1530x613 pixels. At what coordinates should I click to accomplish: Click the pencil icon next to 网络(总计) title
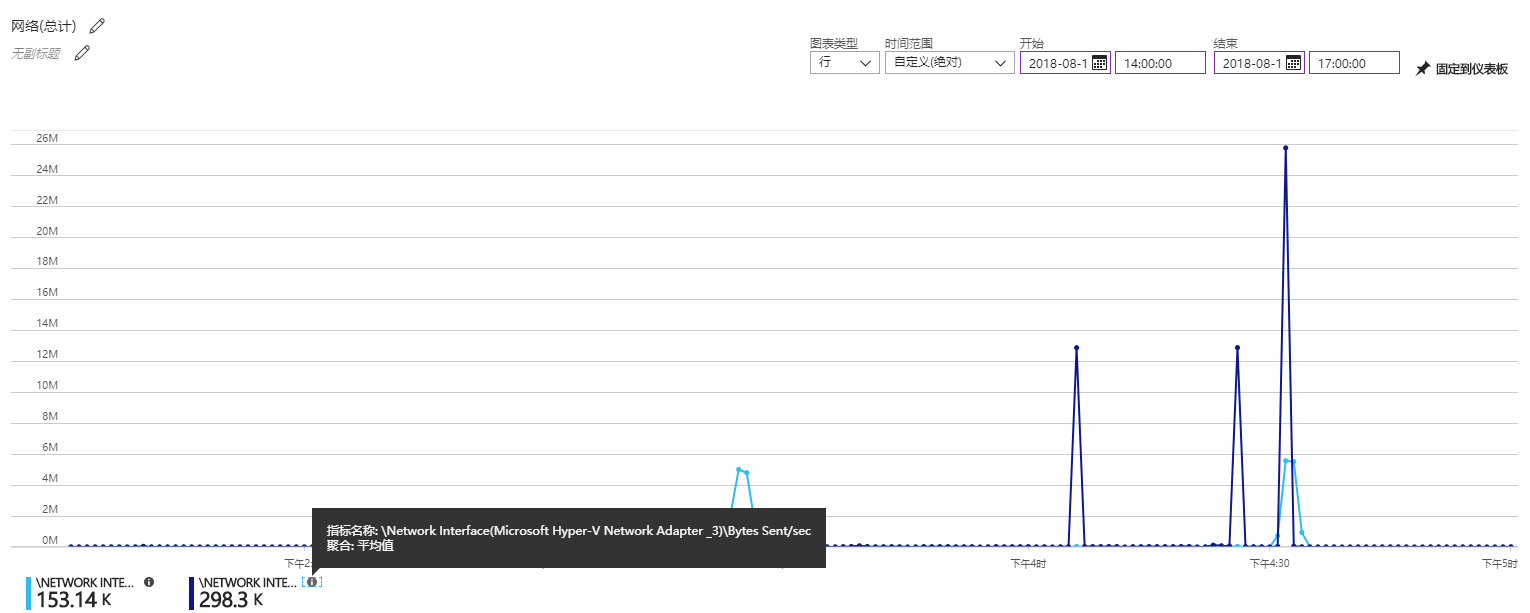coord(96,25)
